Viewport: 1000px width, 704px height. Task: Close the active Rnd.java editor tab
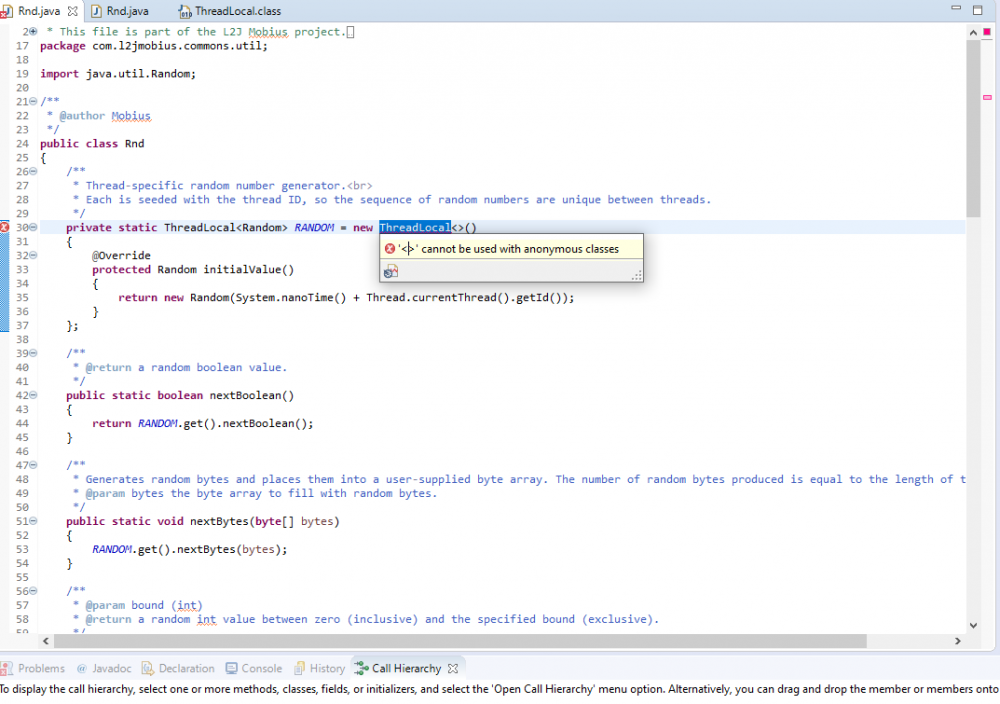coord(71,11)
